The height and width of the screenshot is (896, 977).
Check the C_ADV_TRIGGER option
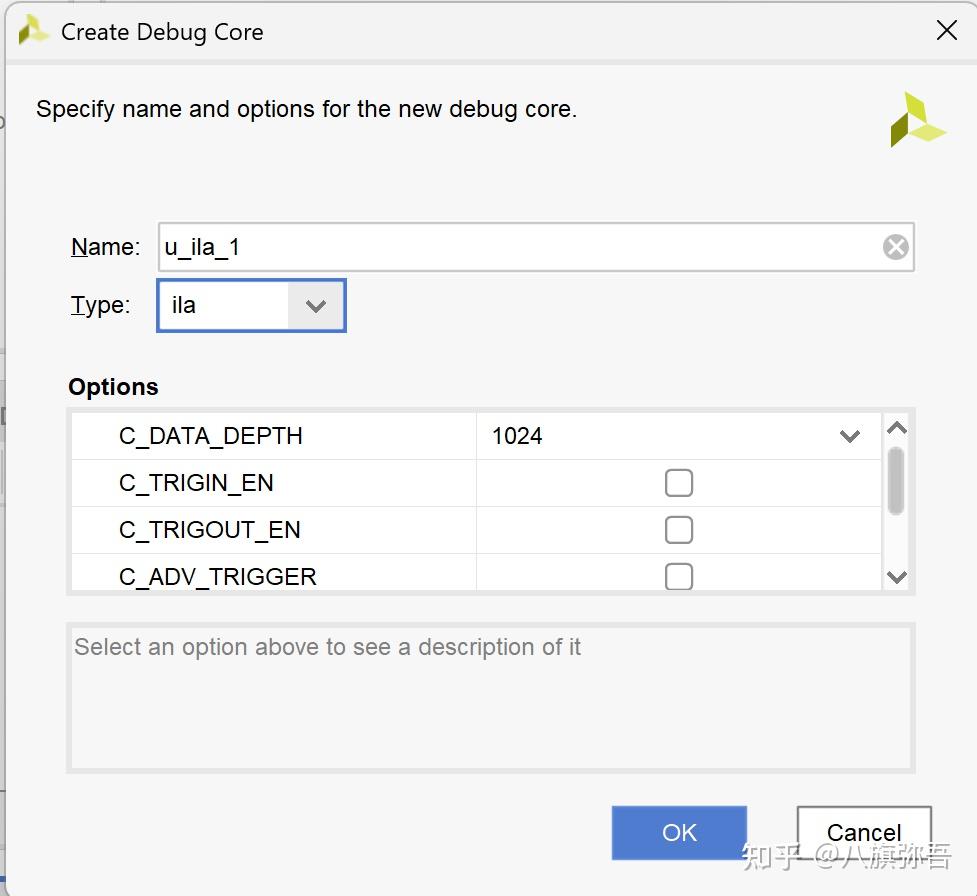[679, 576]
